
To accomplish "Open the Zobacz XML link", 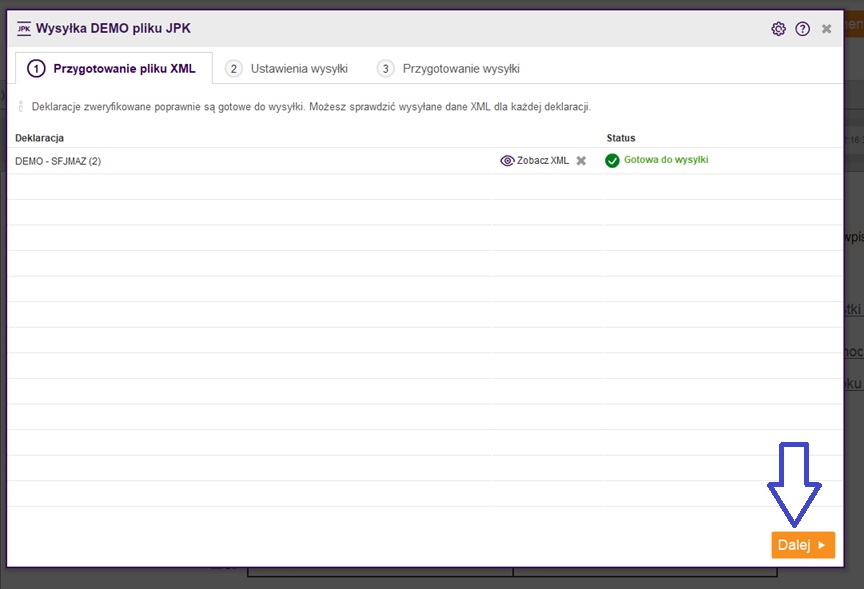I will (542, 161).
